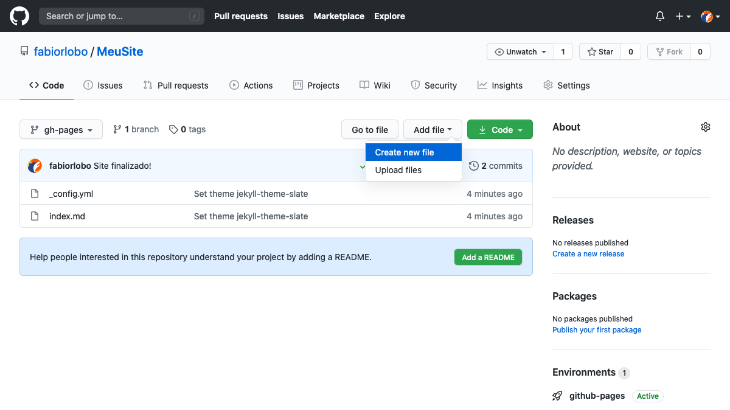
Task: Open the Insights tab
Action: [500, 86]
